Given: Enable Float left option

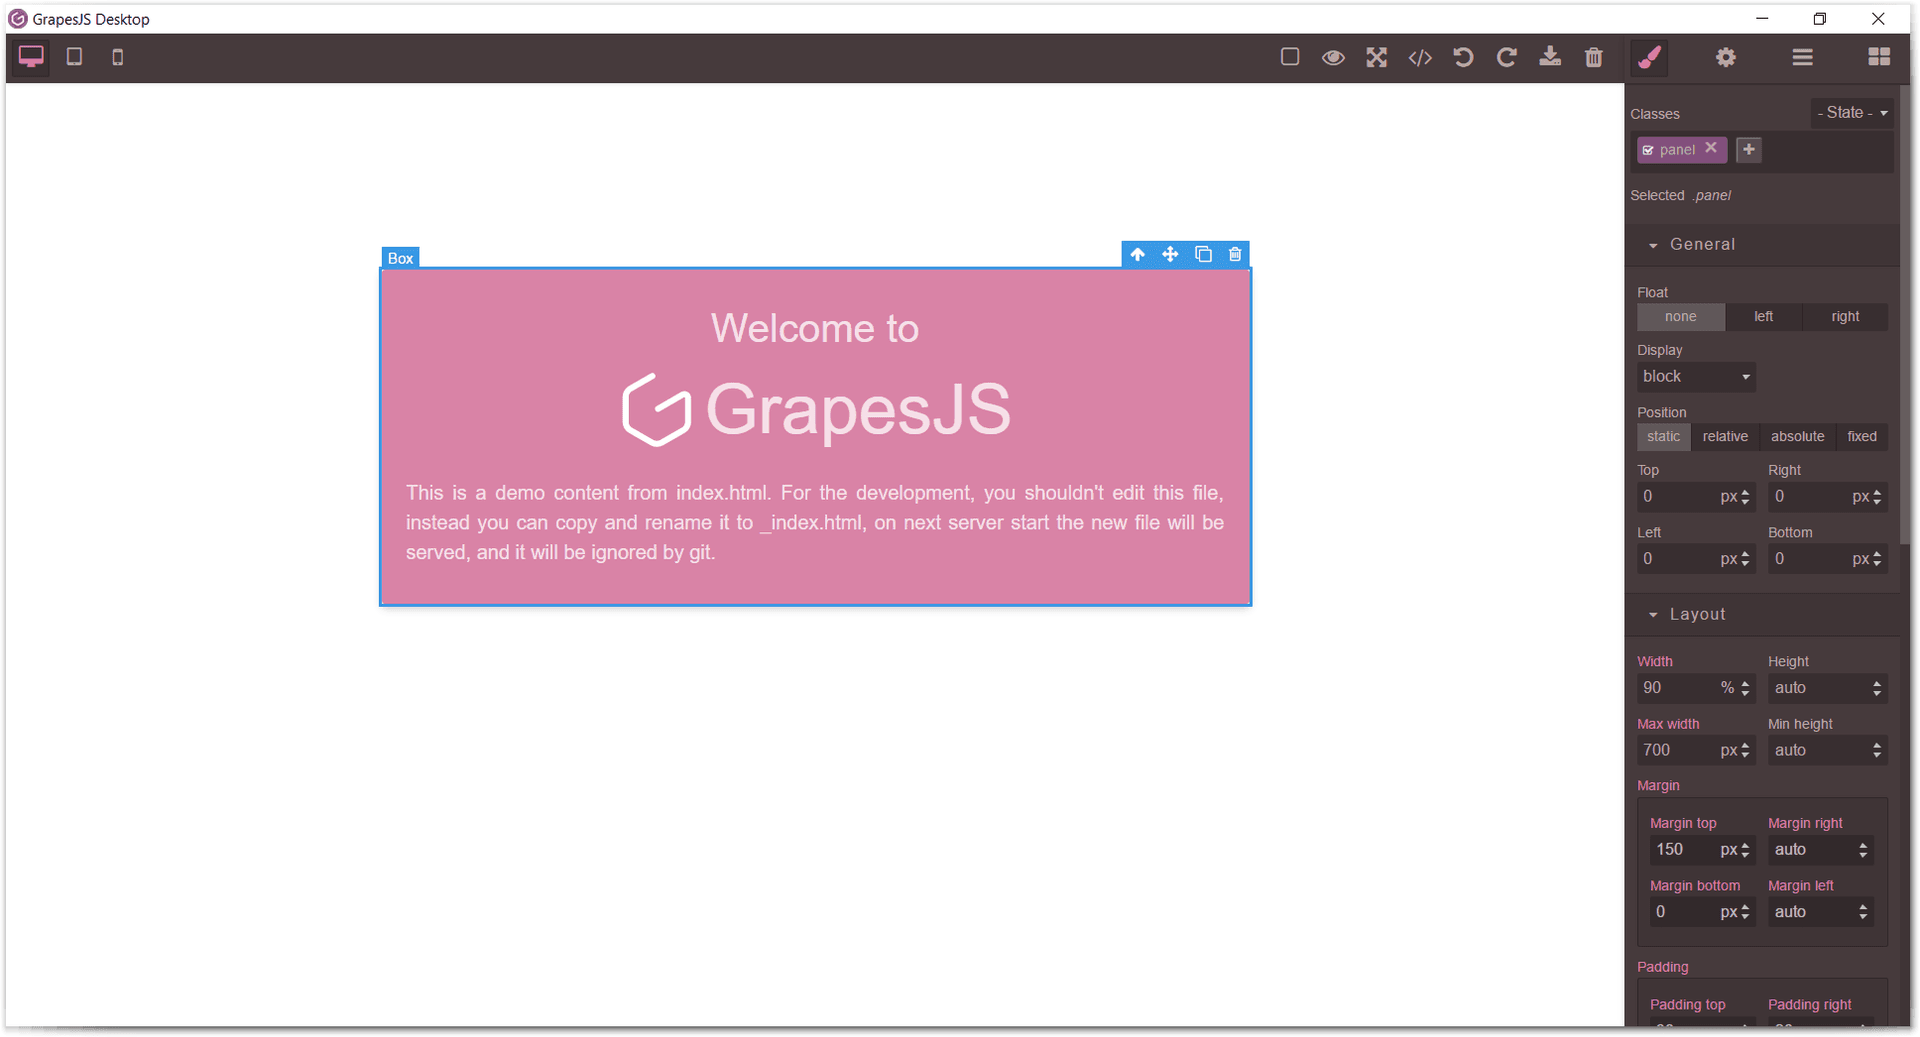Looking at the screenshot, I should pos(1763,316).
